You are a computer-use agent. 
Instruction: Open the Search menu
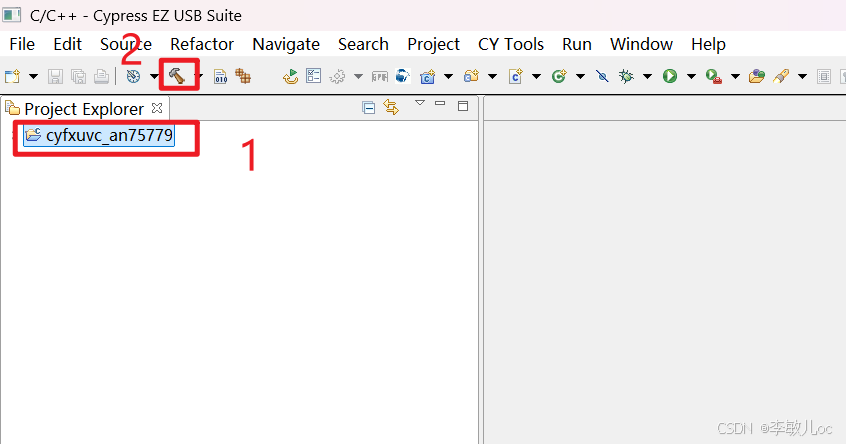(363, 44)
